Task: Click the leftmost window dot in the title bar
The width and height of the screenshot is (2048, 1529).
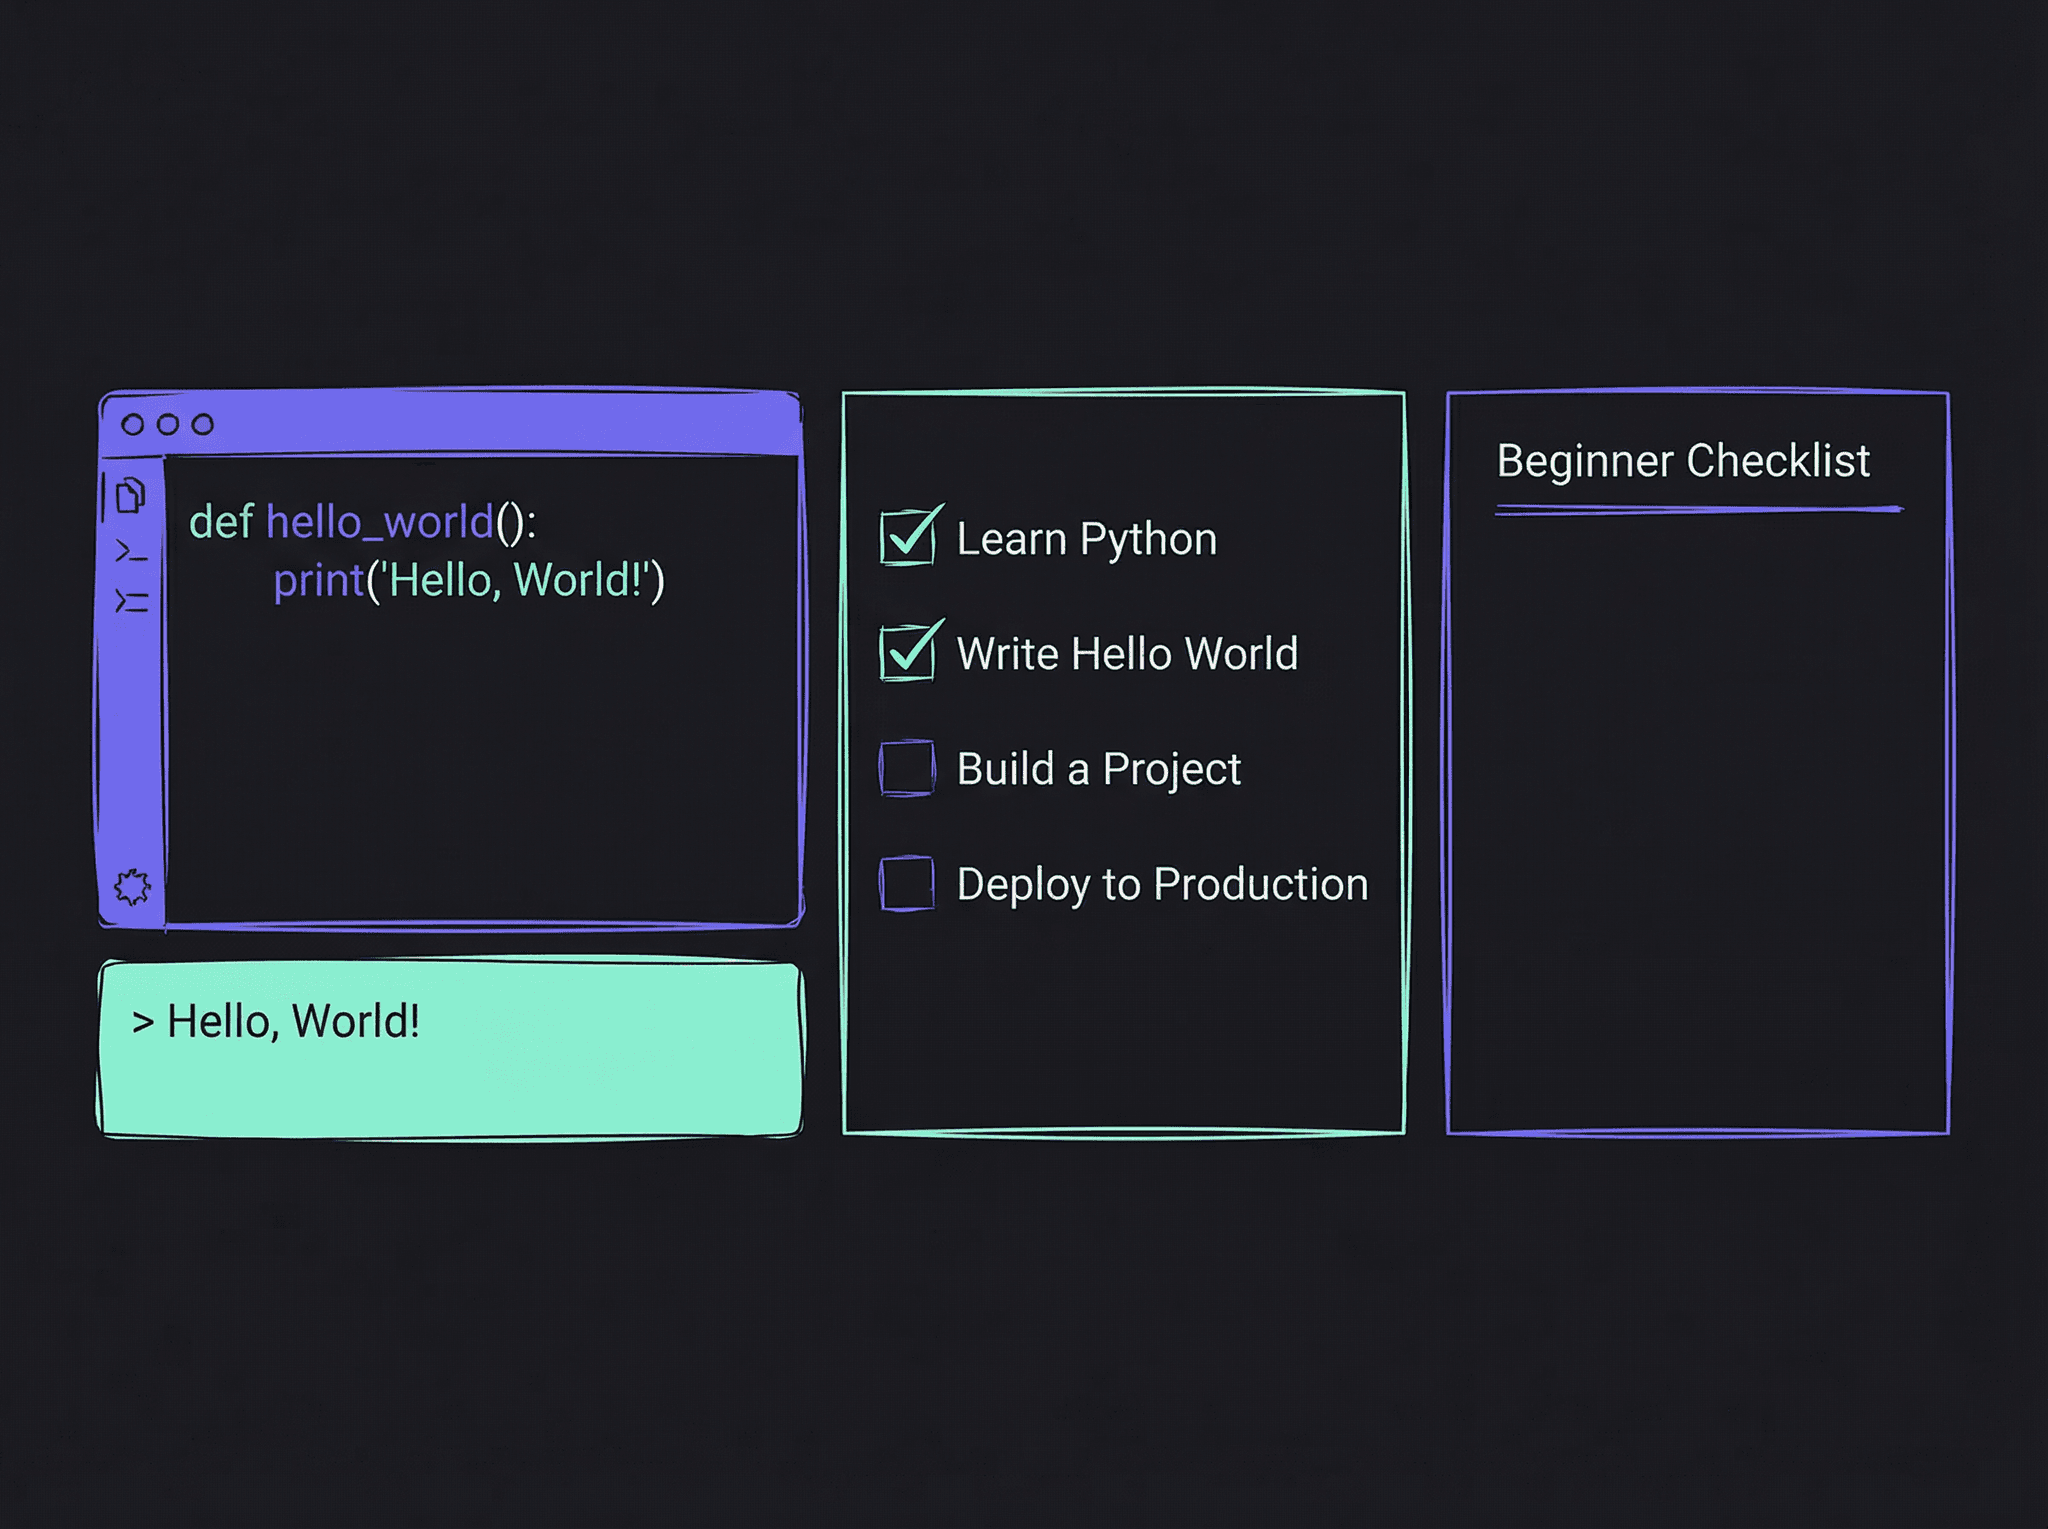Action: [x=133, y=423]
